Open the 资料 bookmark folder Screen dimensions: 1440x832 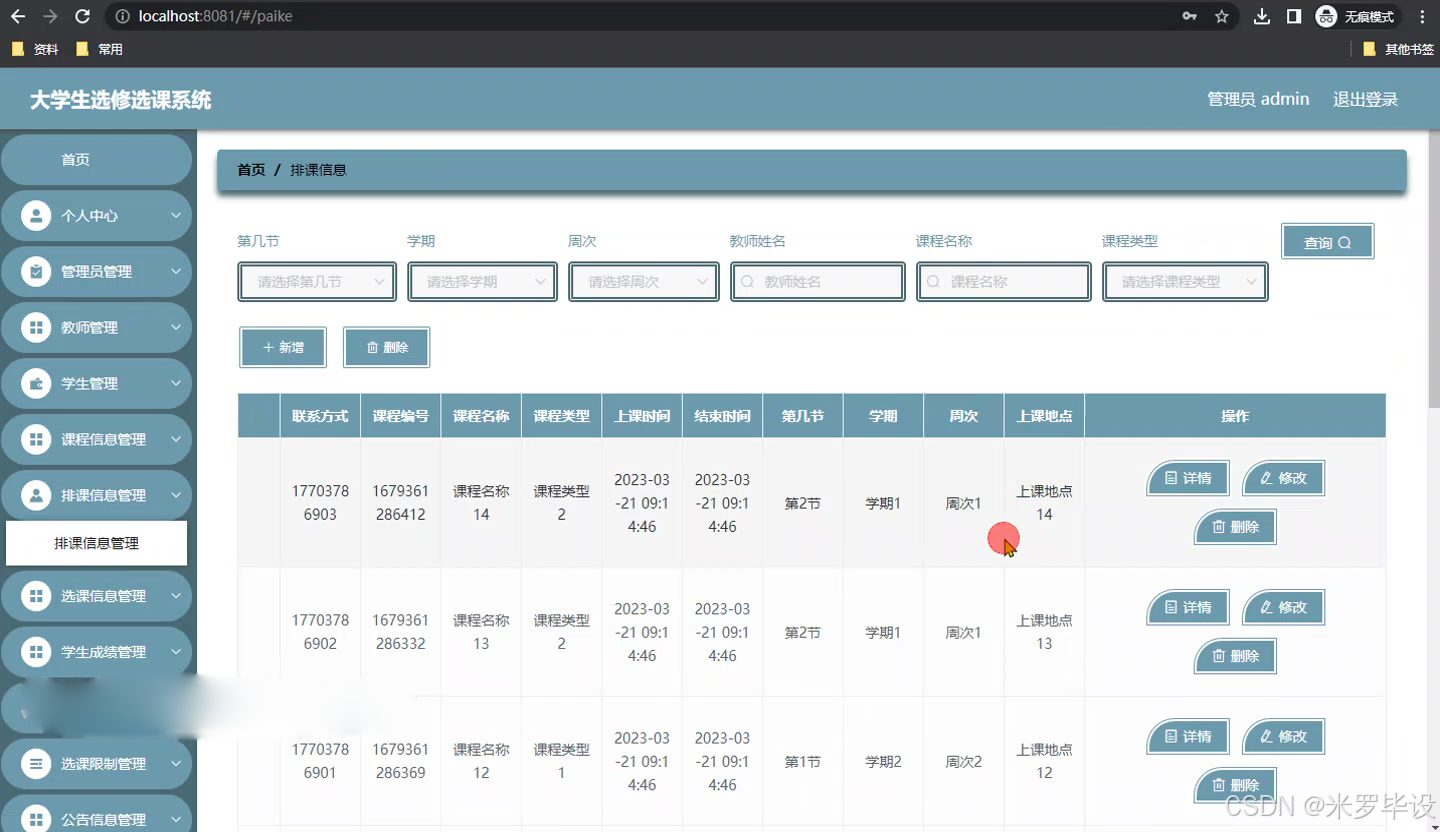click(x=35, y=49)
